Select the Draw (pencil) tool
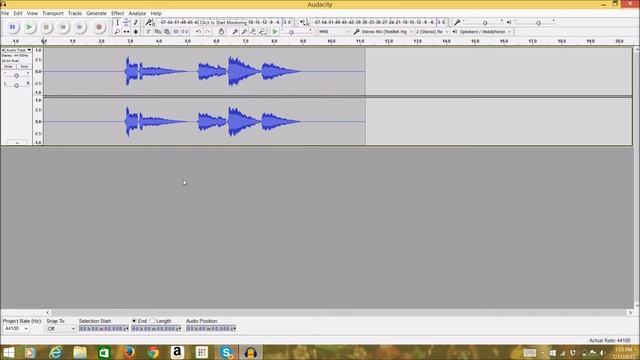Screen dimensions: 640x360 tap(136, 22)
